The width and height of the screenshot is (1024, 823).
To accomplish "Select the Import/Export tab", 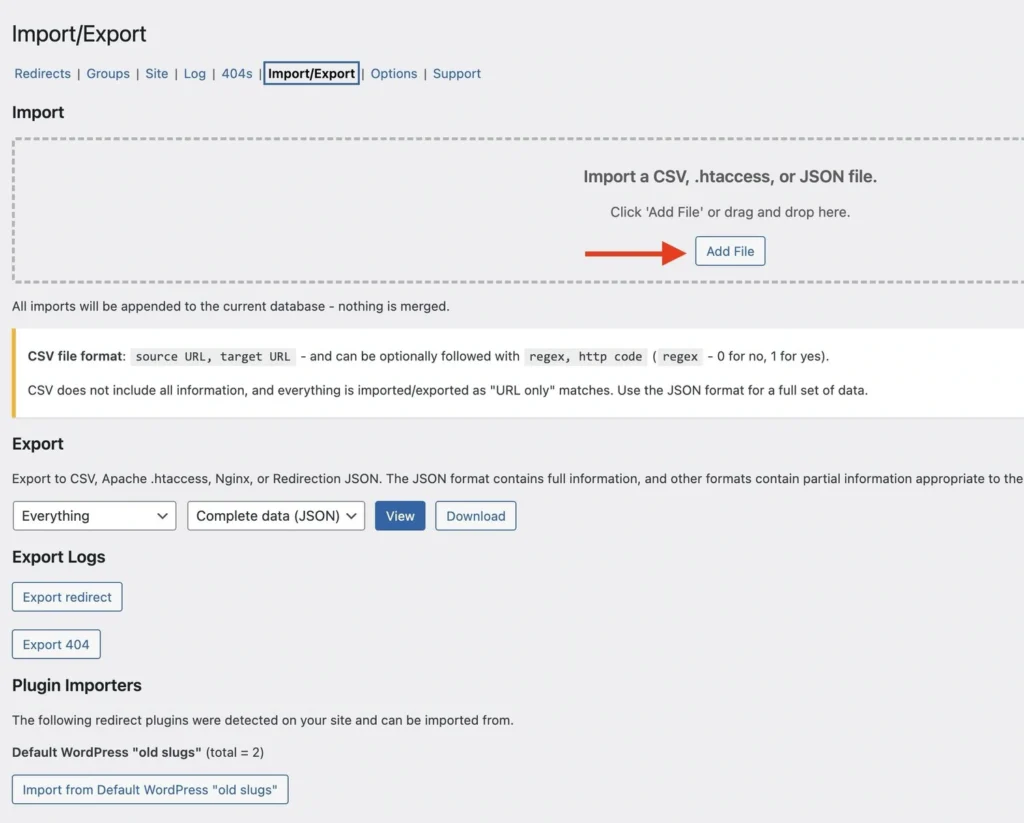I will tap(311, 73).
